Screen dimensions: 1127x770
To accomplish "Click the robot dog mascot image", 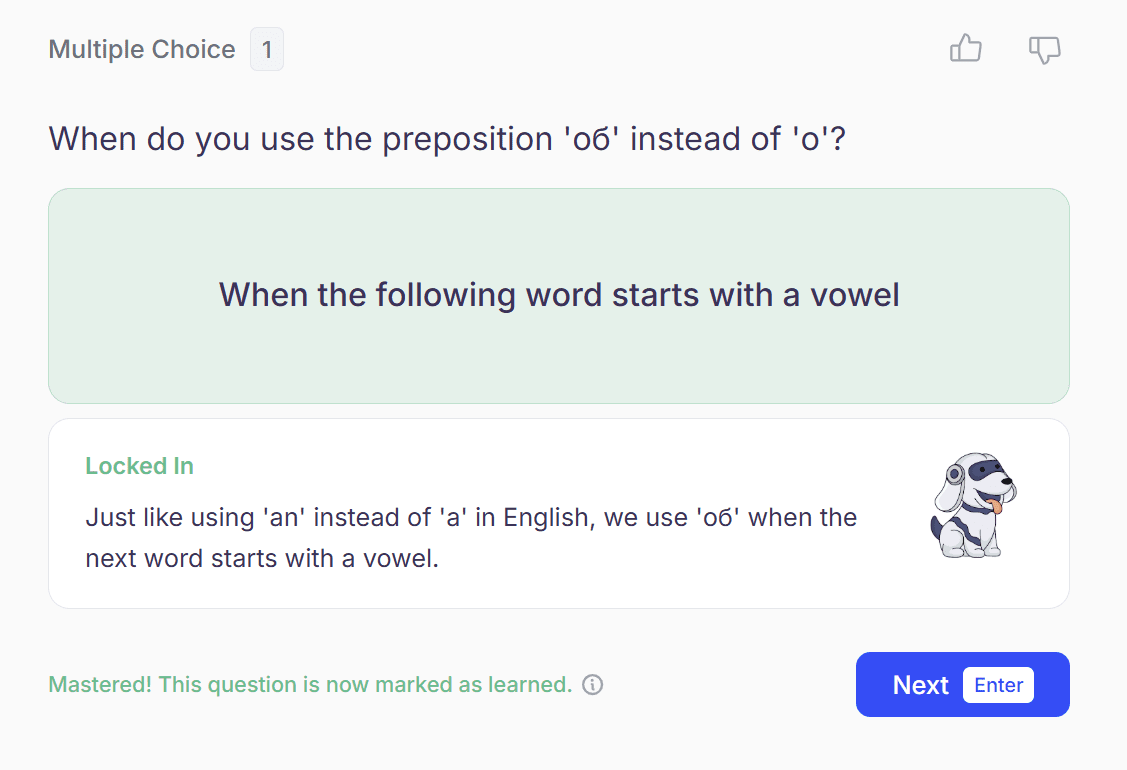I will [972, 505].
